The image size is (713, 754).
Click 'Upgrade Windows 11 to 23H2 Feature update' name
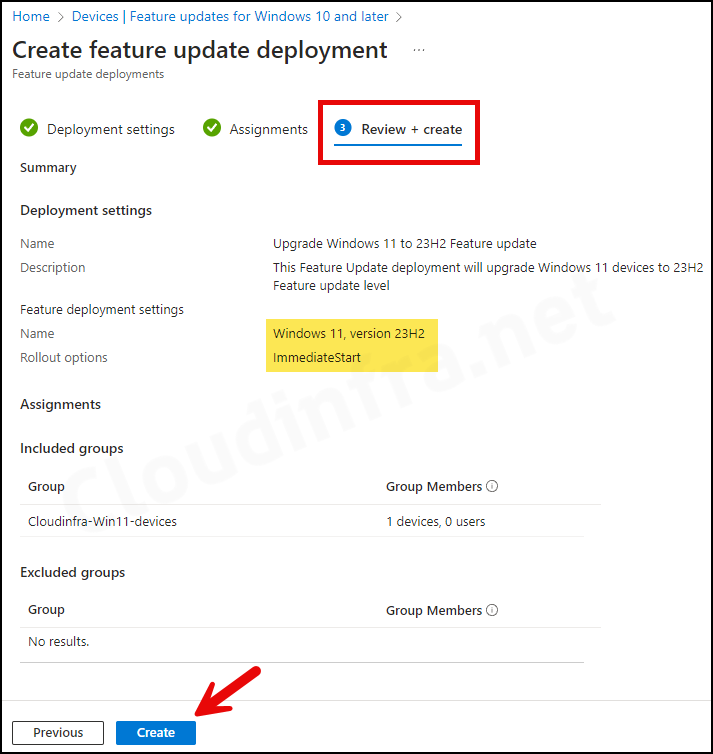404,243
